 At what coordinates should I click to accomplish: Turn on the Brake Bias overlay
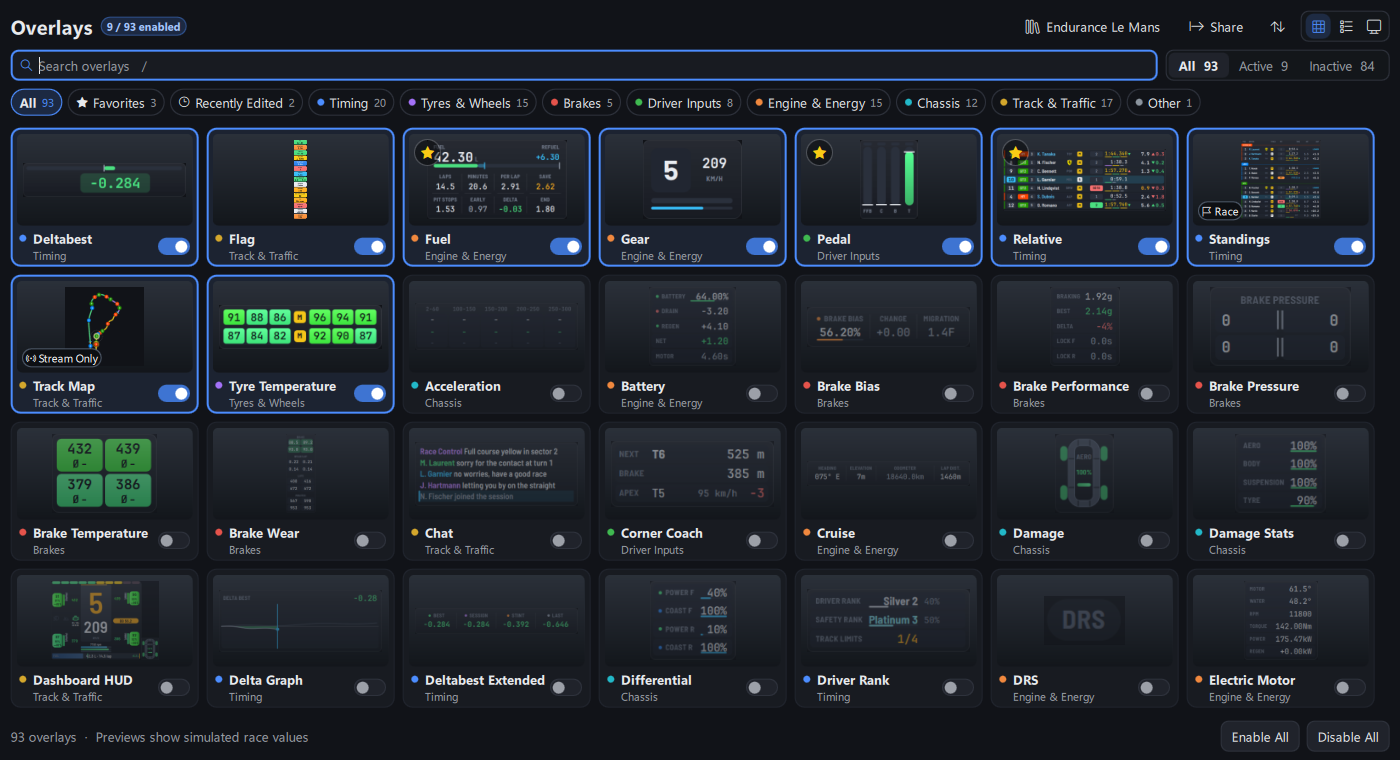pyautogui.click(x=958, y=394)
